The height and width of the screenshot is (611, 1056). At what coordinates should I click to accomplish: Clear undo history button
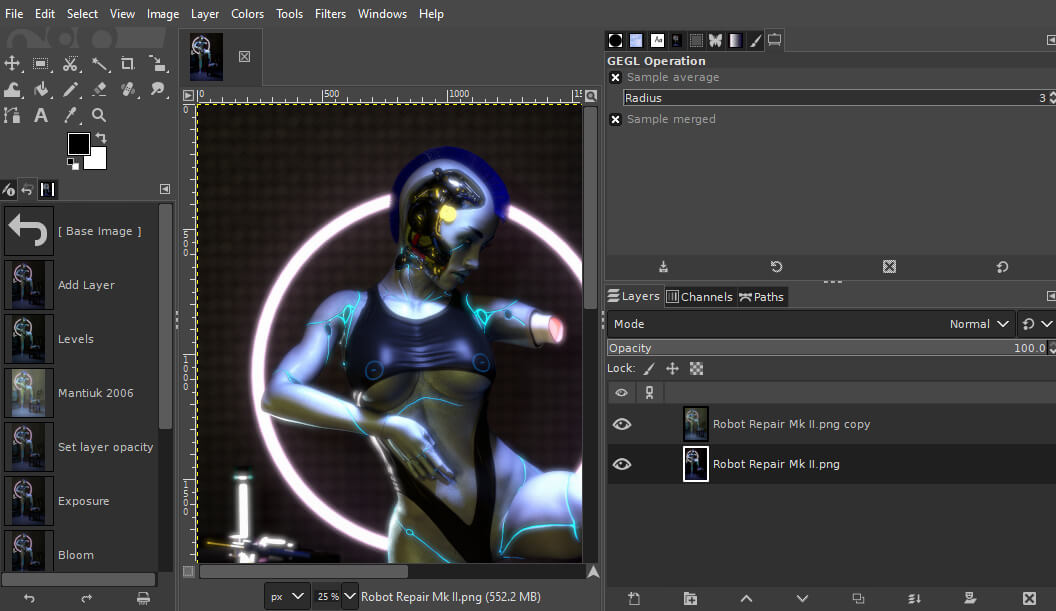click(143, 598)
